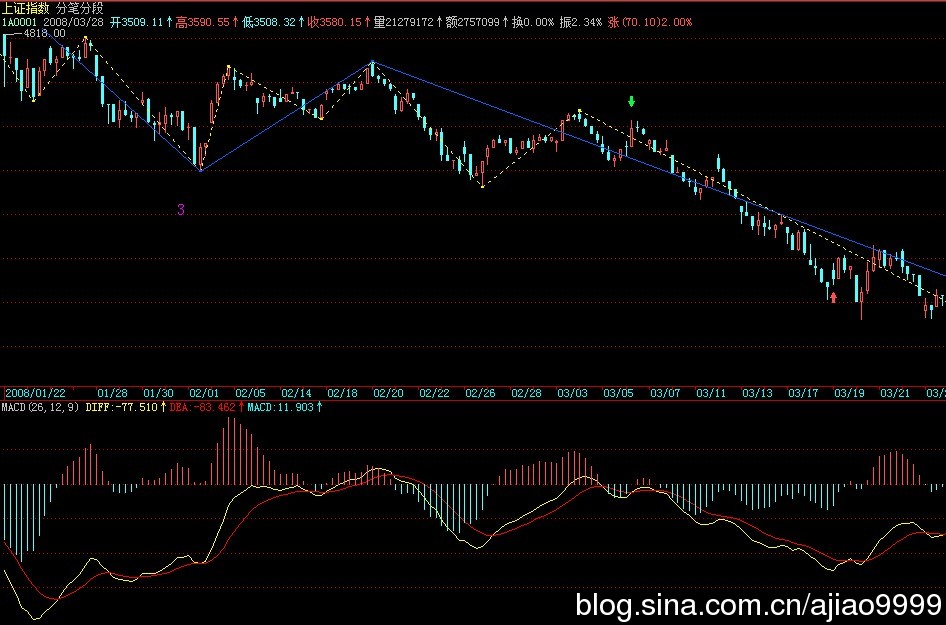Click the 上证指数 index title

pyautogui.click(x=23, y=7)
